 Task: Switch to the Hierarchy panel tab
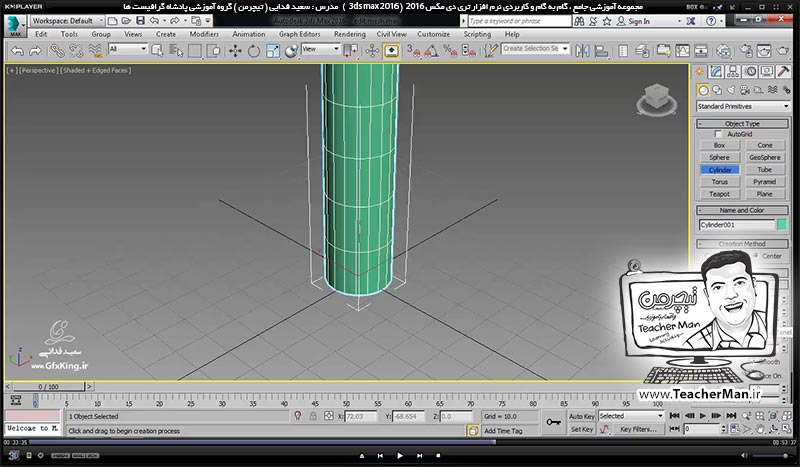point(733,72)
